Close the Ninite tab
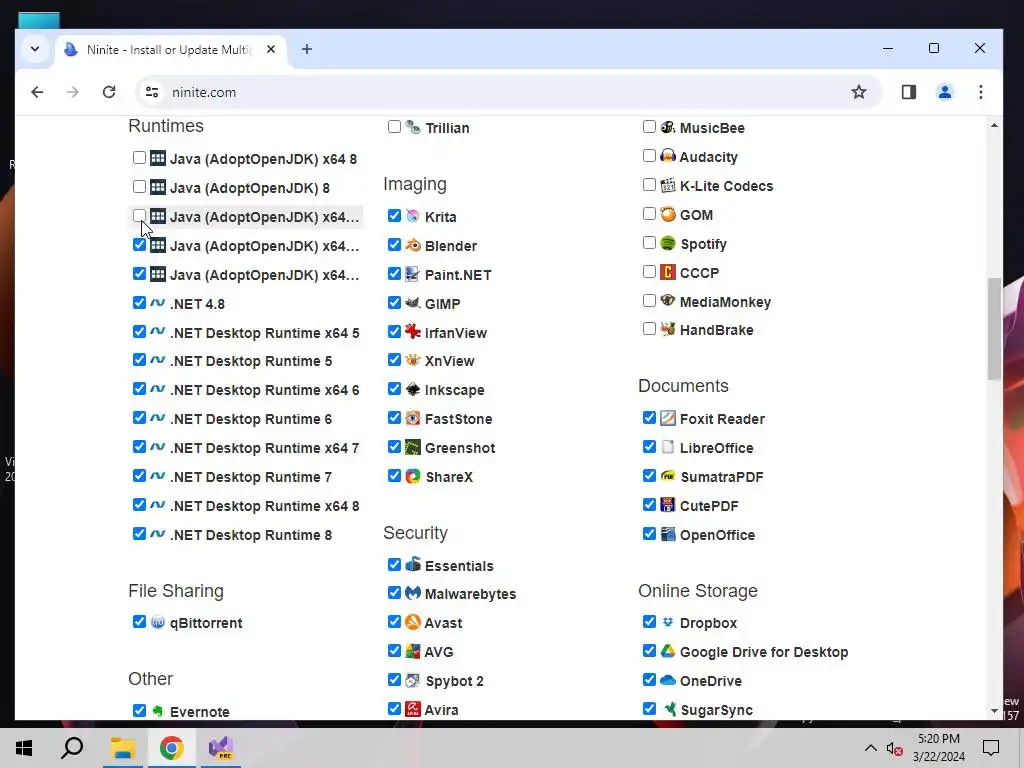 (271, 49)
